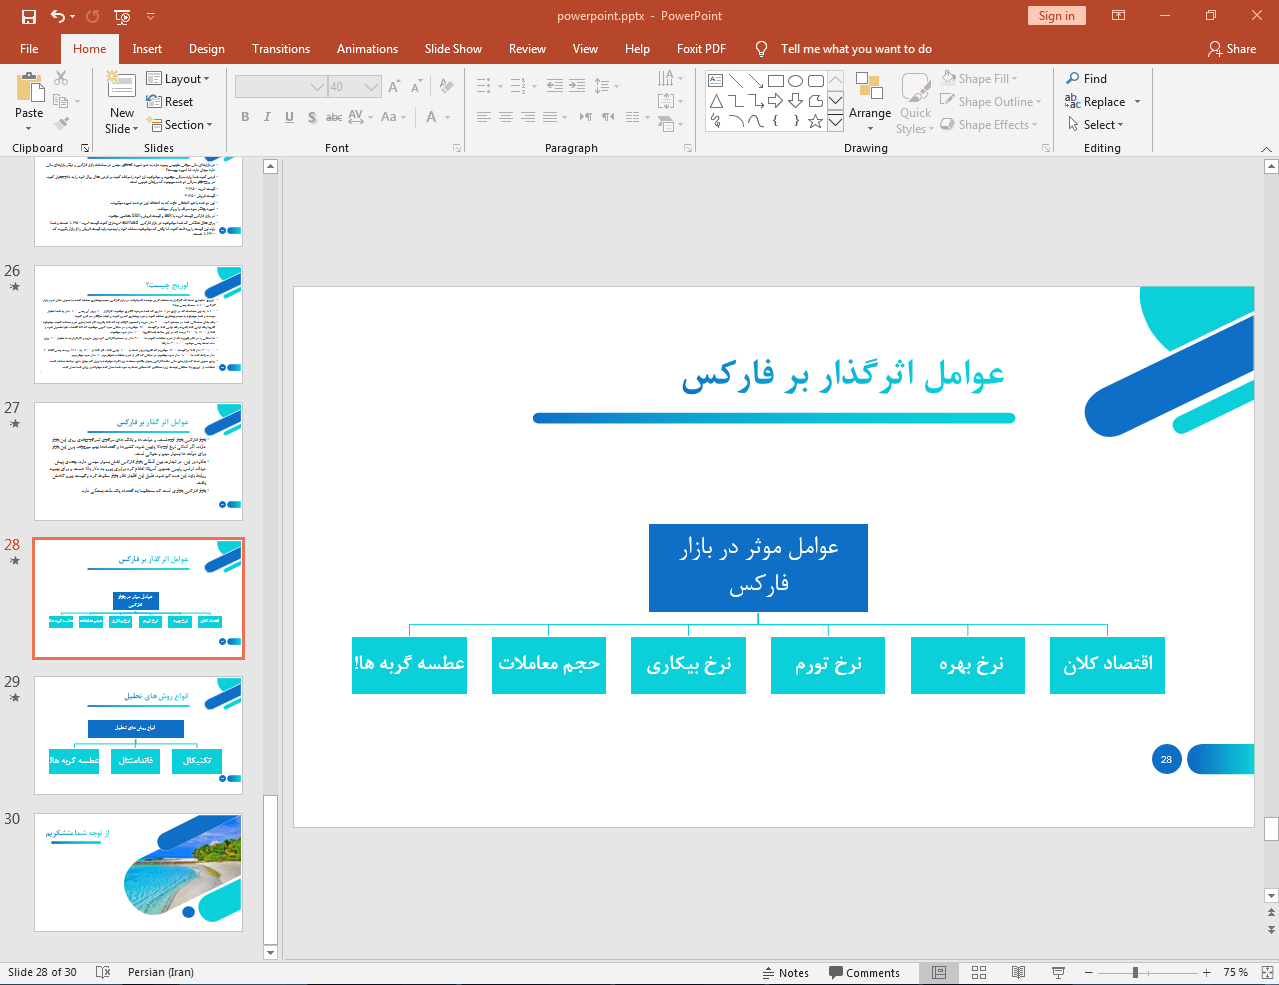
Task: Toggle center paragraph alignment
Action: pyautogui.click(x=506, y=117)
